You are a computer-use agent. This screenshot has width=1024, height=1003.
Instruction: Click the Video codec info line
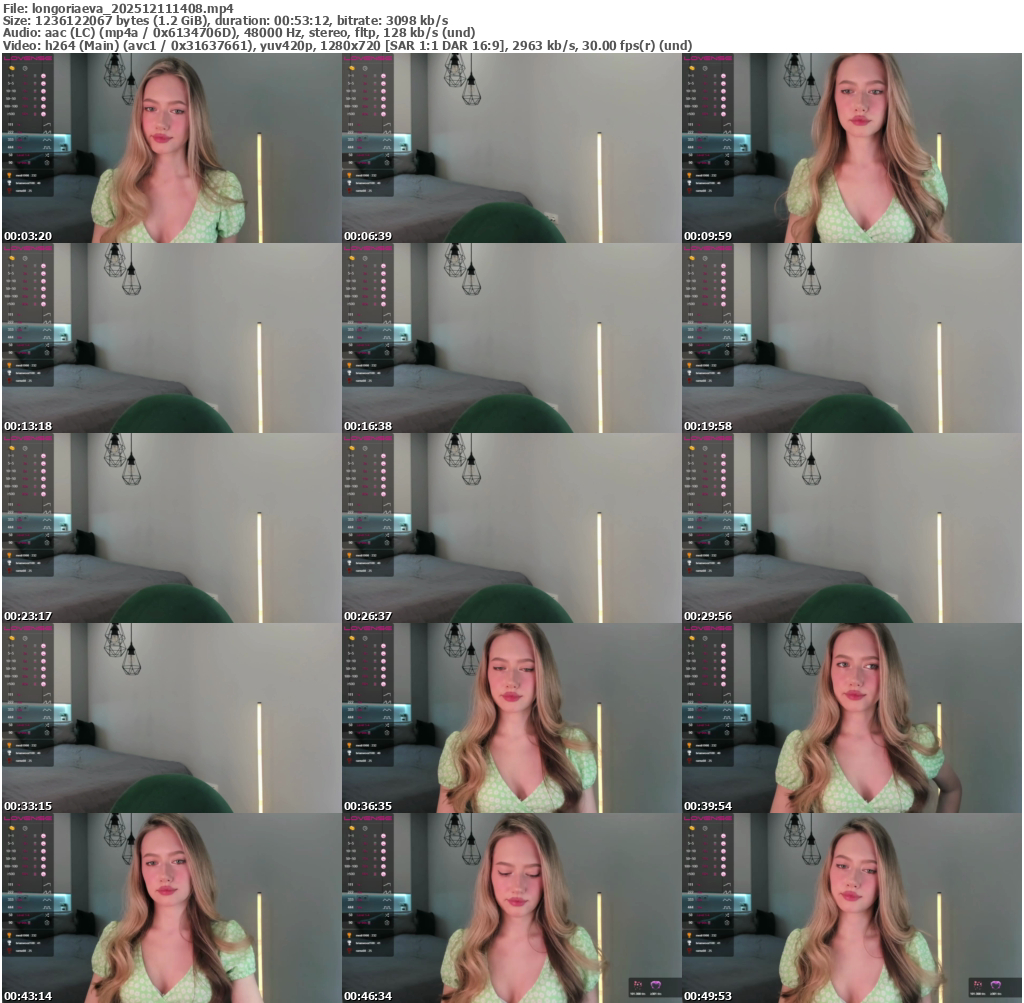(x=347, y=45)
